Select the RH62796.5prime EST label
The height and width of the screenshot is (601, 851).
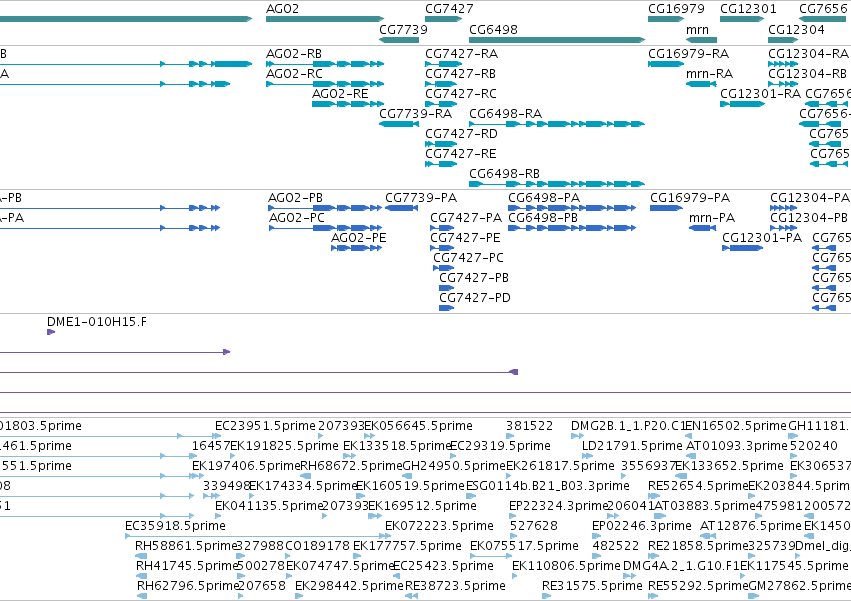[188, 586]
